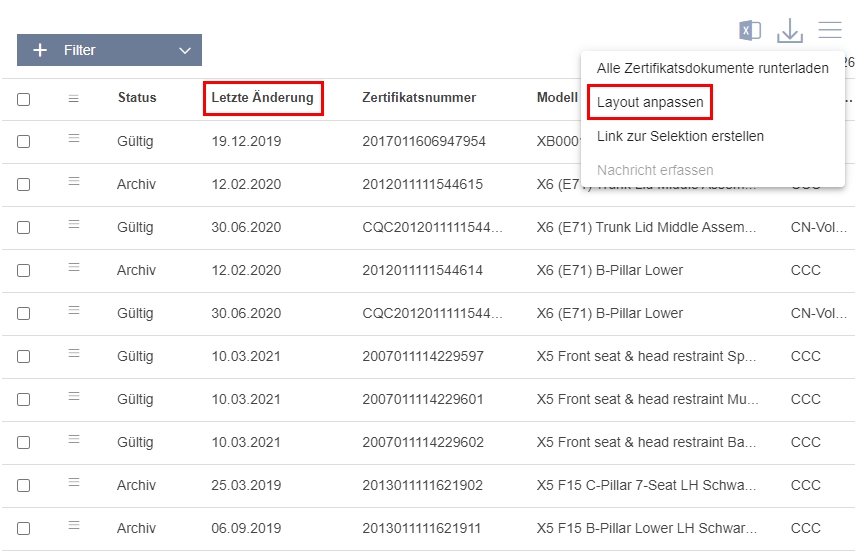
Task: Check the row with certificate 2007011114229601
Action: 23,400
